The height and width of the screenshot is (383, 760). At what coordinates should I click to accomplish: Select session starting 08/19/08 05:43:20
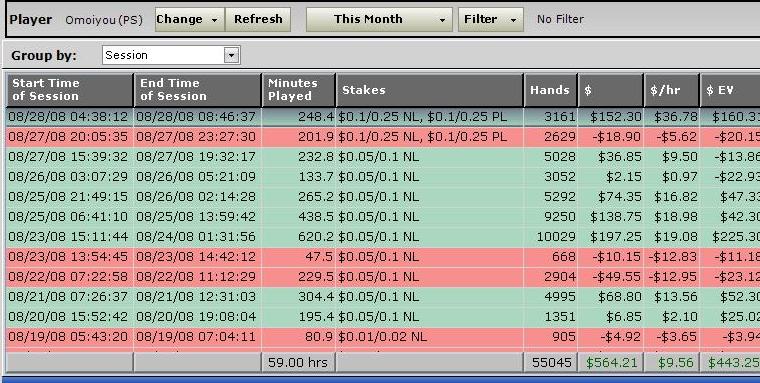(x=383, y=337)
